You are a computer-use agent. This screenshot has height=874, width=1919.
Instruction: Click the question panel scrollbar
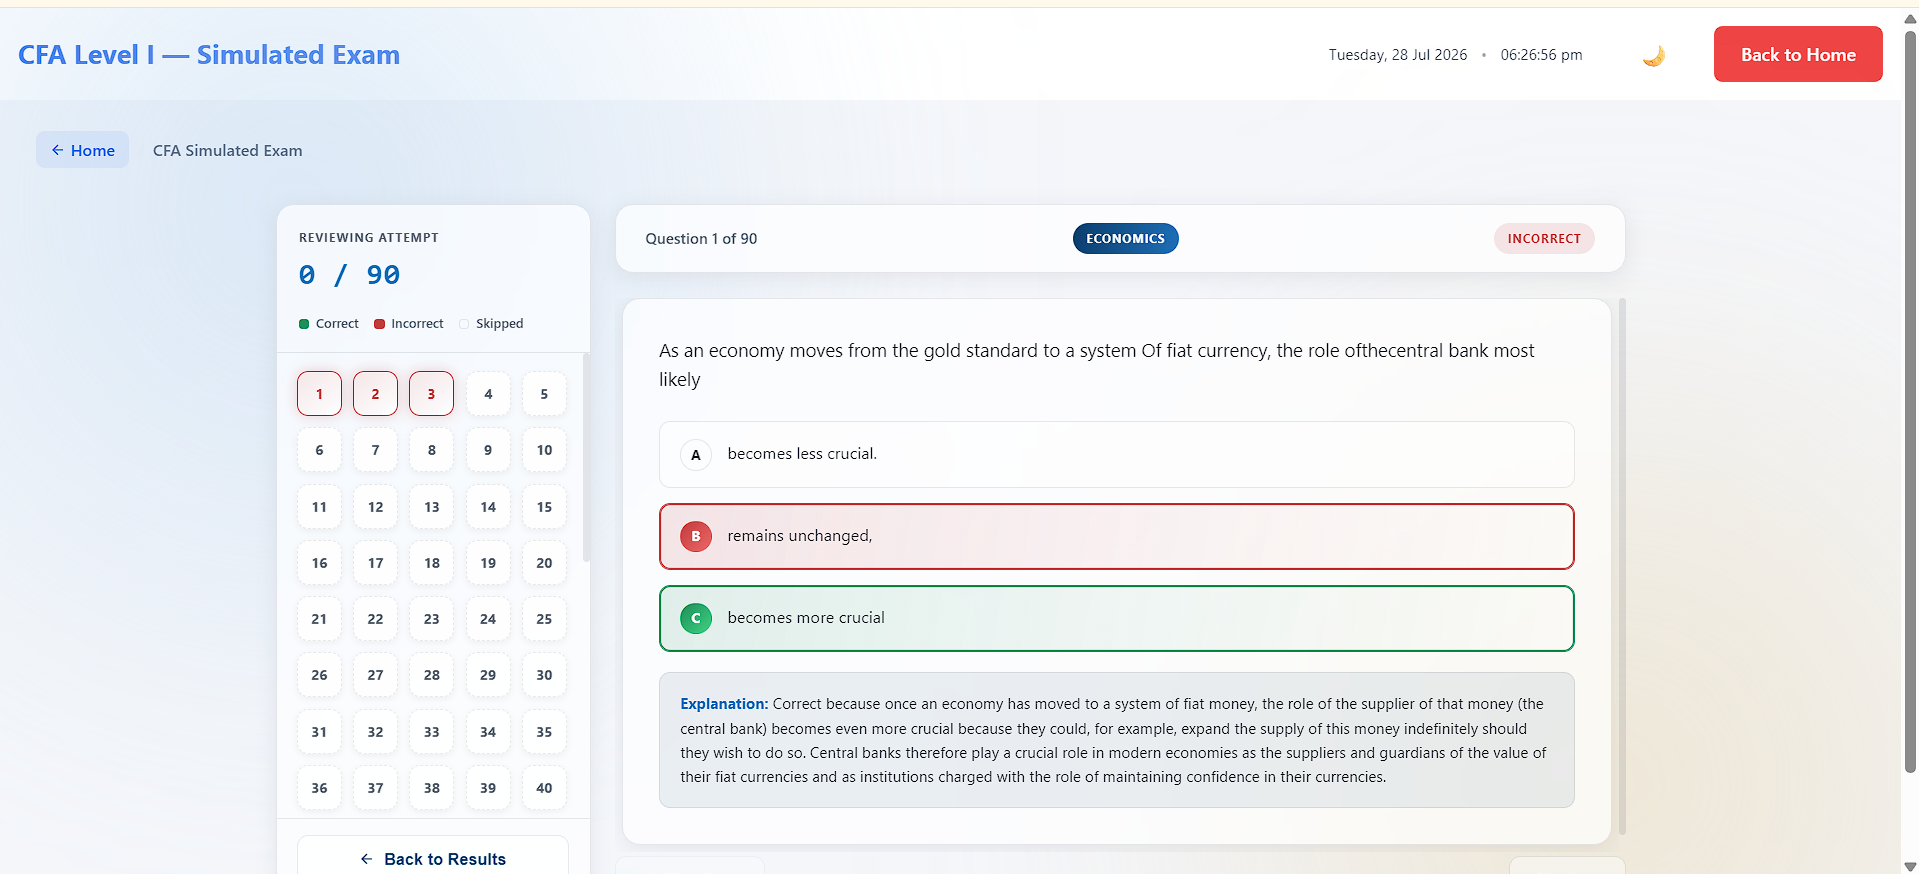tap(1622, 566)
